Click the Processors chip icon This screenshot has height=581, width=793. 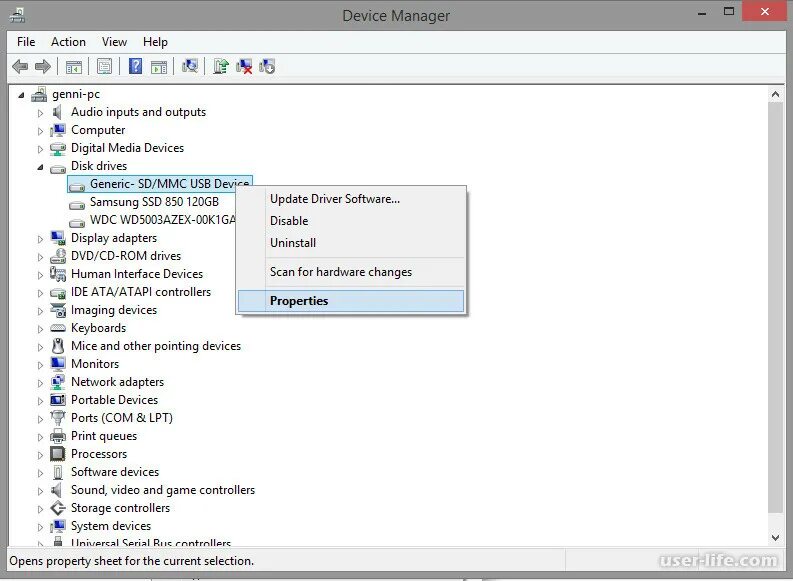(x=58, y=454)
